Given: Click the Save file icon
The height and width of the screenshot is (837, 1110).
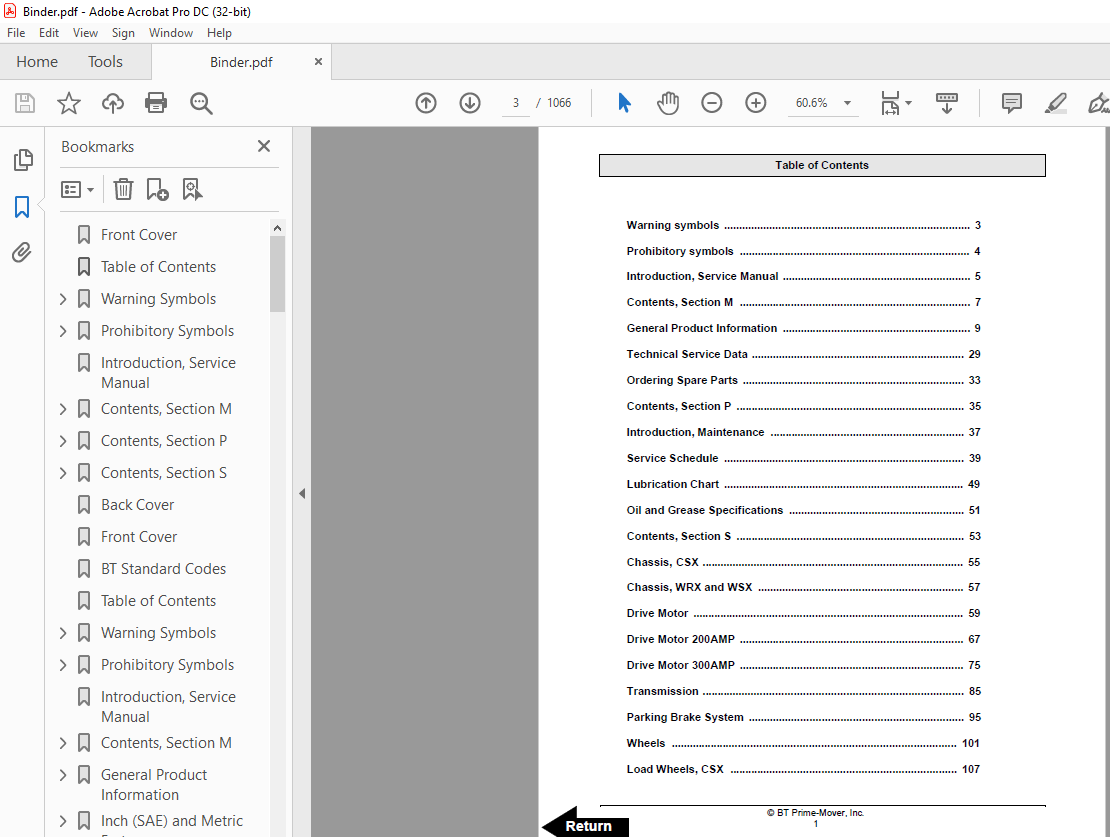Looking at the screenshot, I should (x=25, y=103).
